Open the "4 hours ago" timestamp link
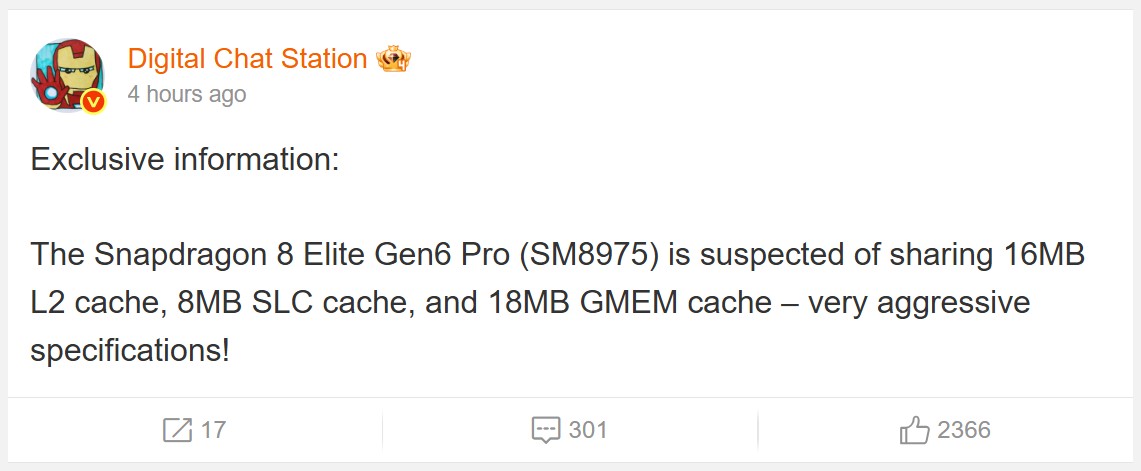 pyautogui.click(x=186, y=95)
